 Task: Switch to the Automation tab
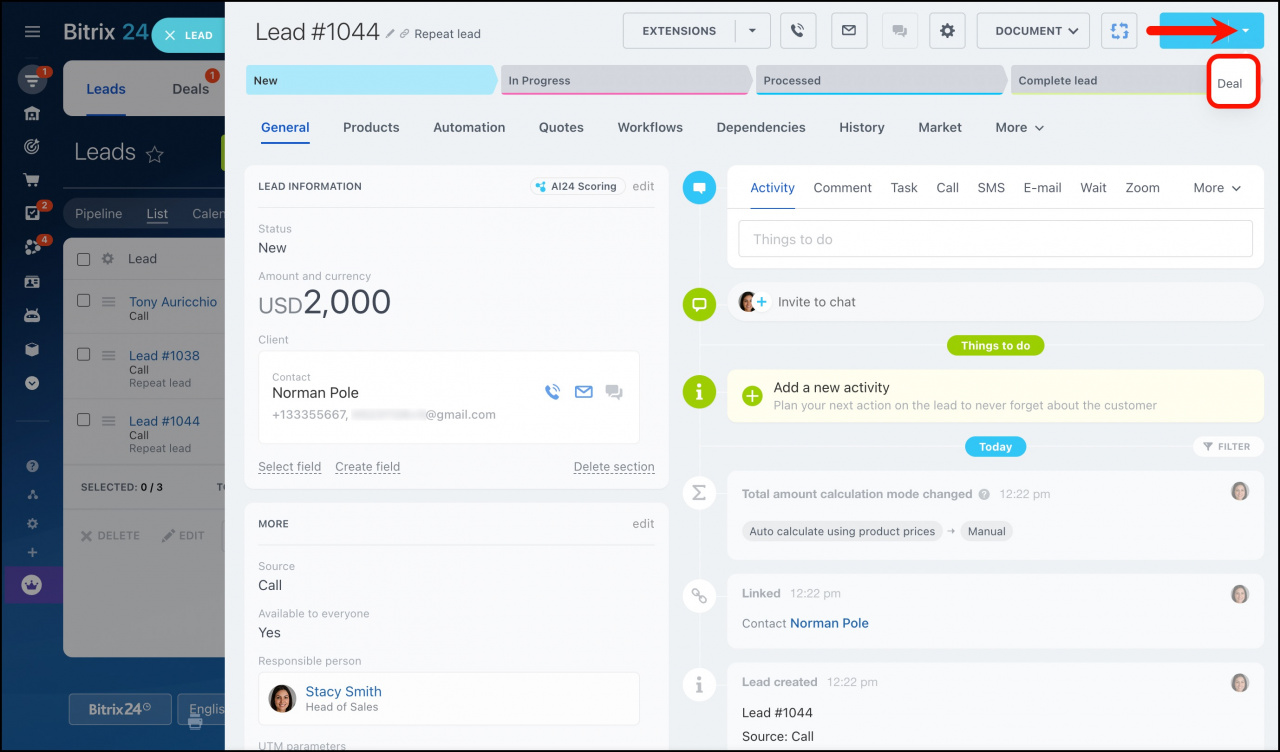click(x=469, y=128)
